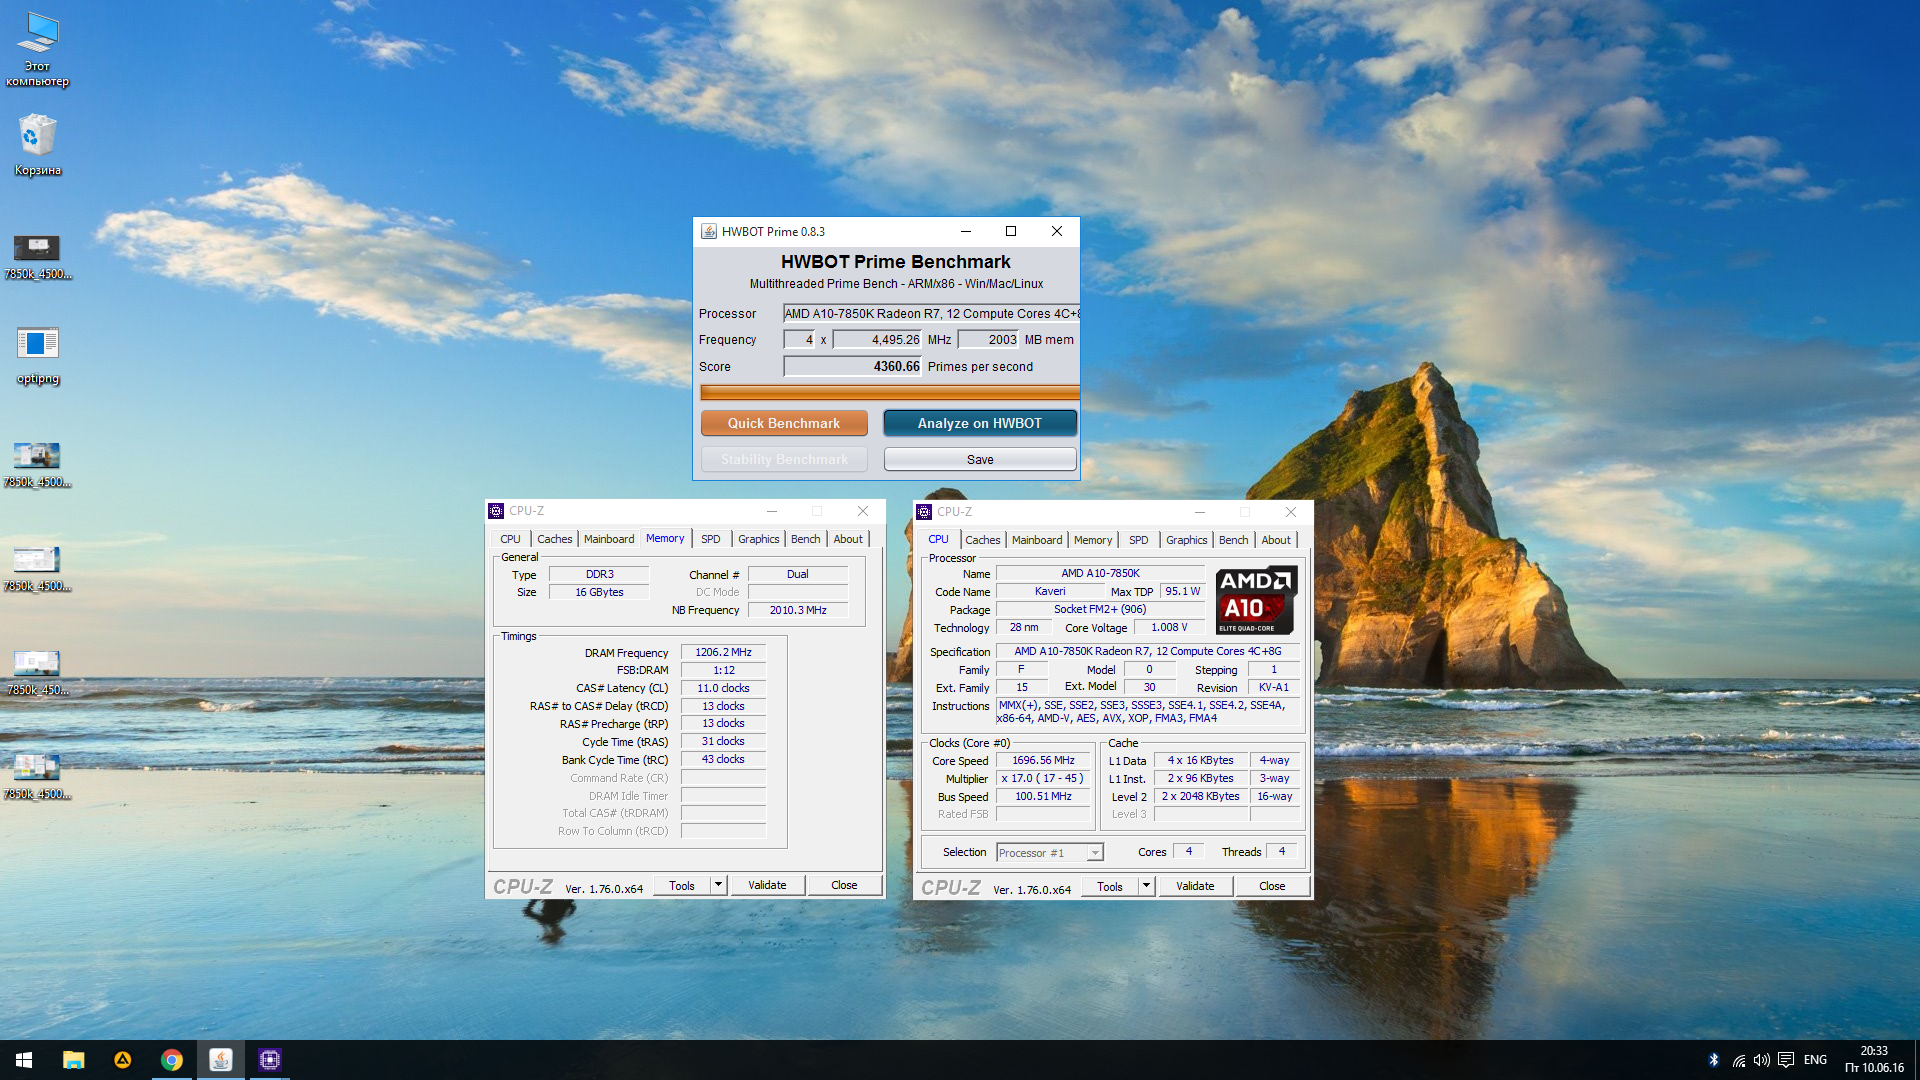Click the AMD A10 processor logo
The image size is (1920, 1080).
[1257, 600]
